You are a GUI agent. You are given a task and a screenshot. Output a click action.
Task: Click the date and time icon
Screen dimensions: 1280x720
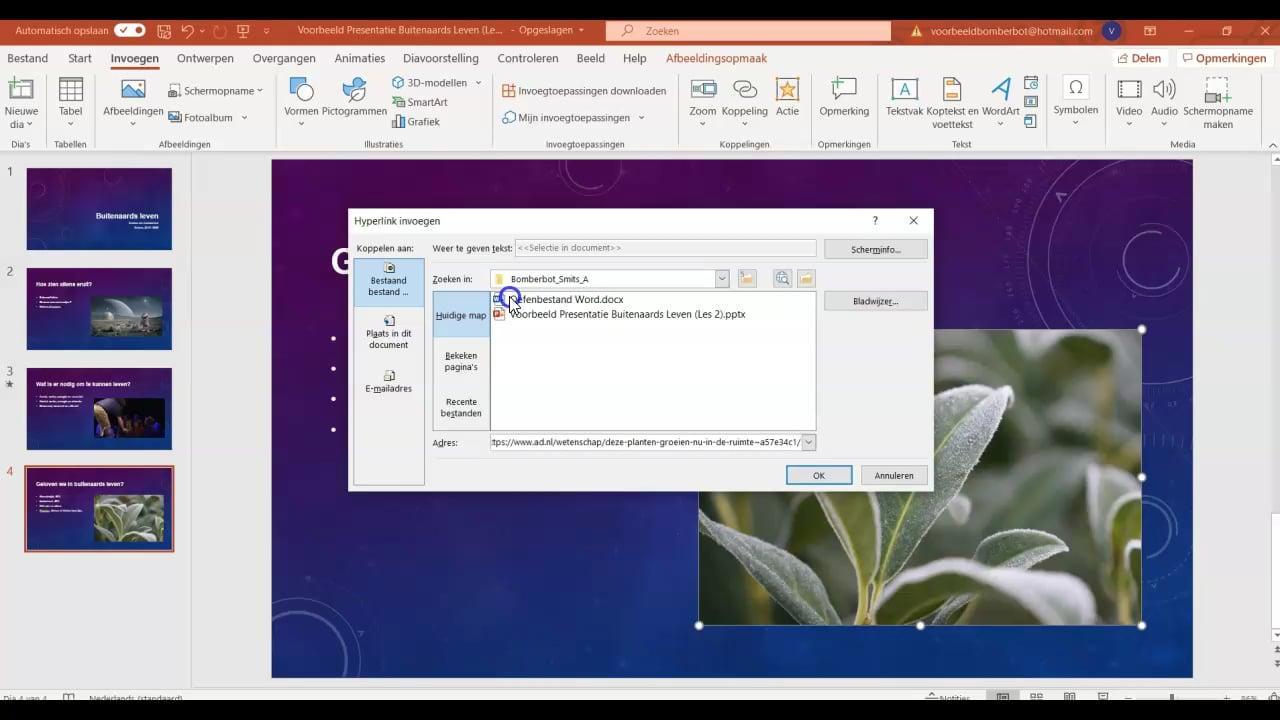[1031, 83]
